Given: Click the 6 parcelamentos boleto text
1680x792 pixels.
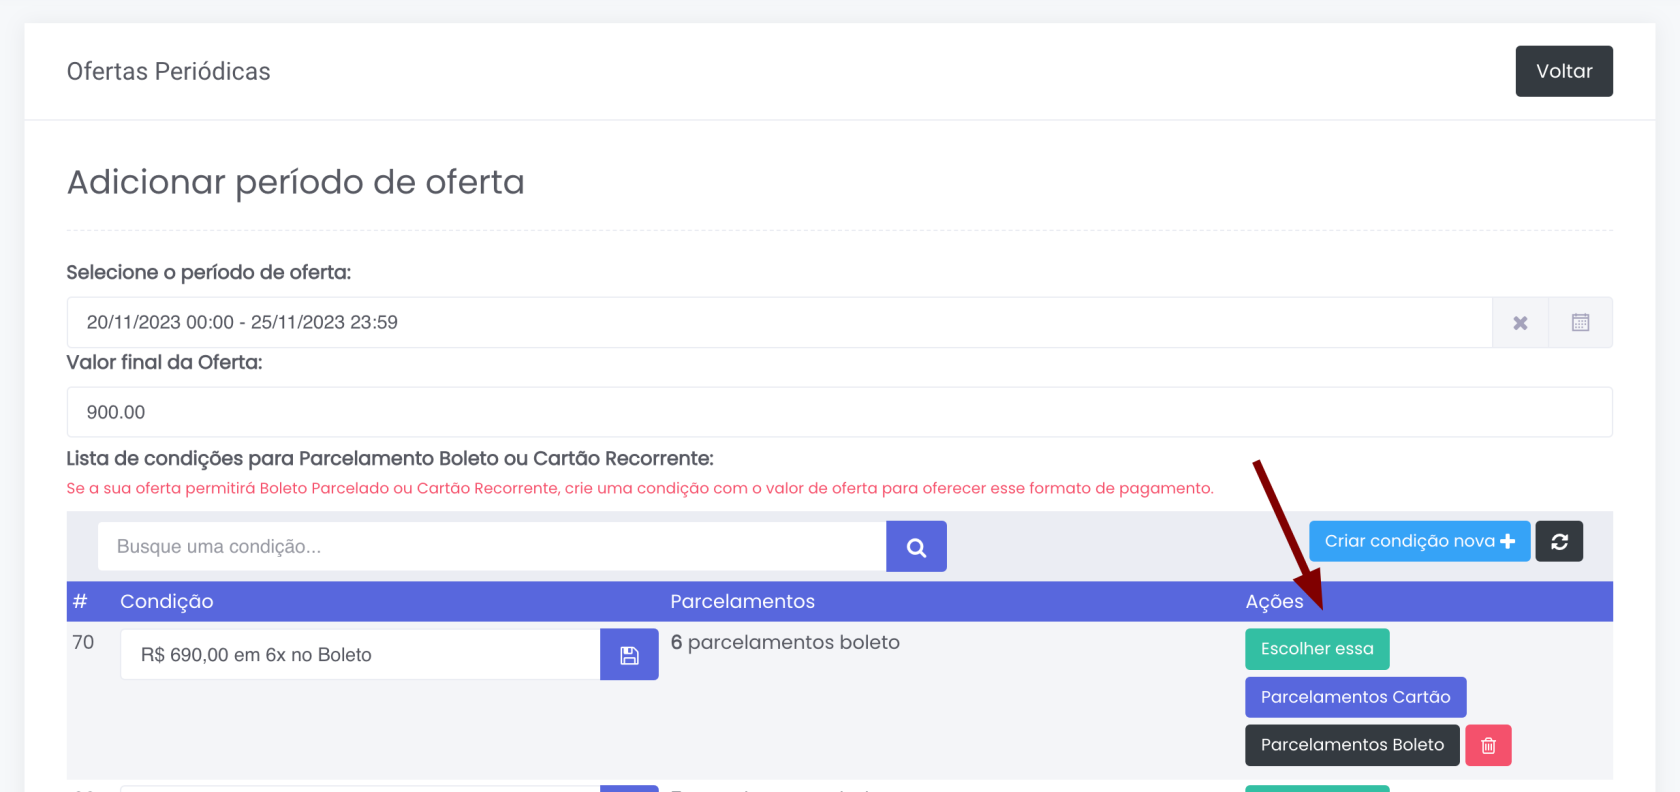Looking at the screenshot, I should [x=785, y=642].
